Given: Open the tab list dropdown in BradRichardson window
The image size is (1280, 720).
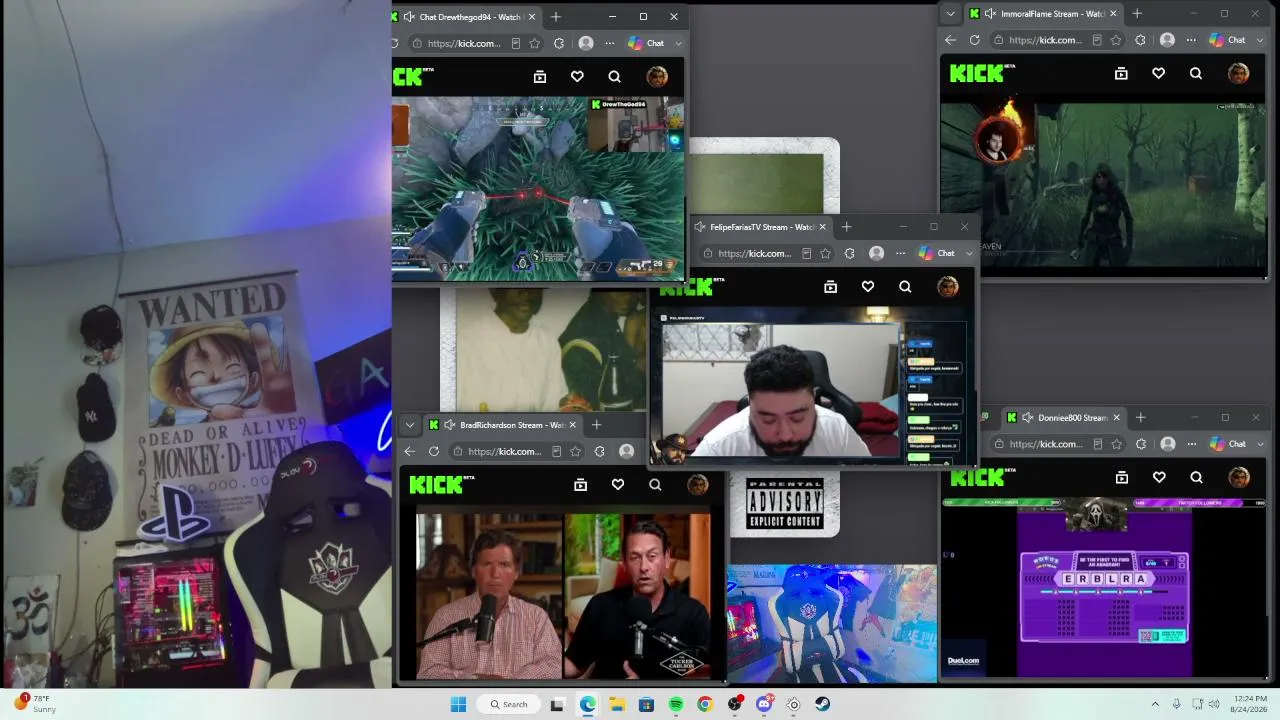Looking at the screenshot, I should coord(409,425).
